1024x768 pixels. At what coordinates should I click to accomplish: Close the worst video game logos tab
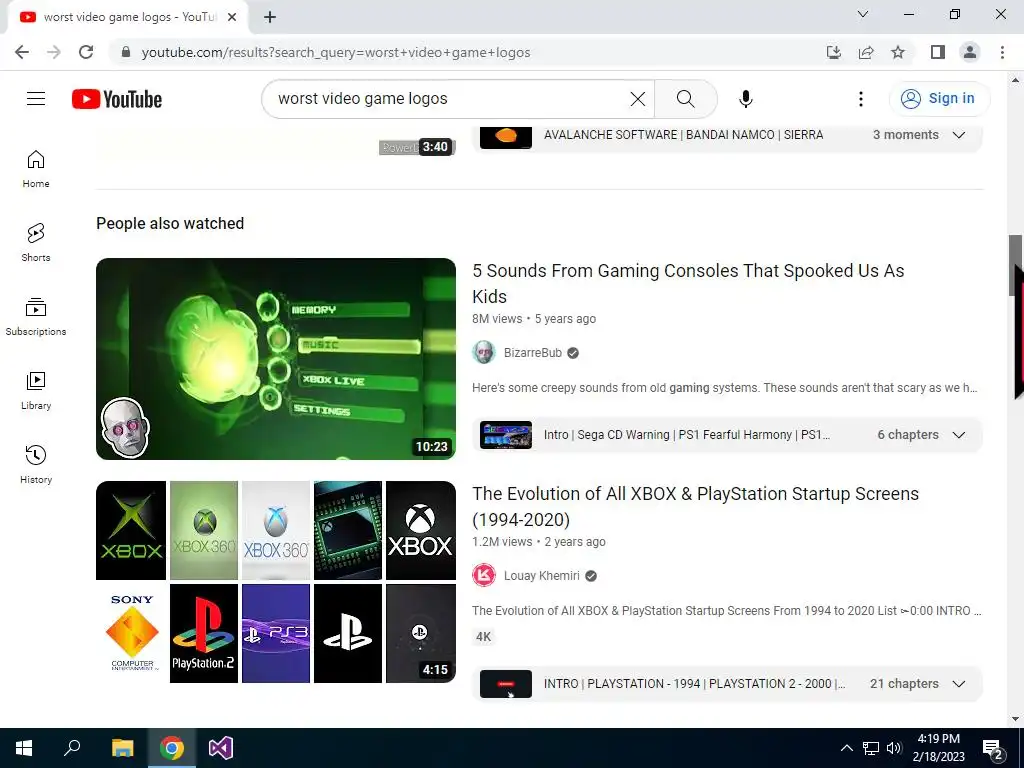[x=232, y=17]
